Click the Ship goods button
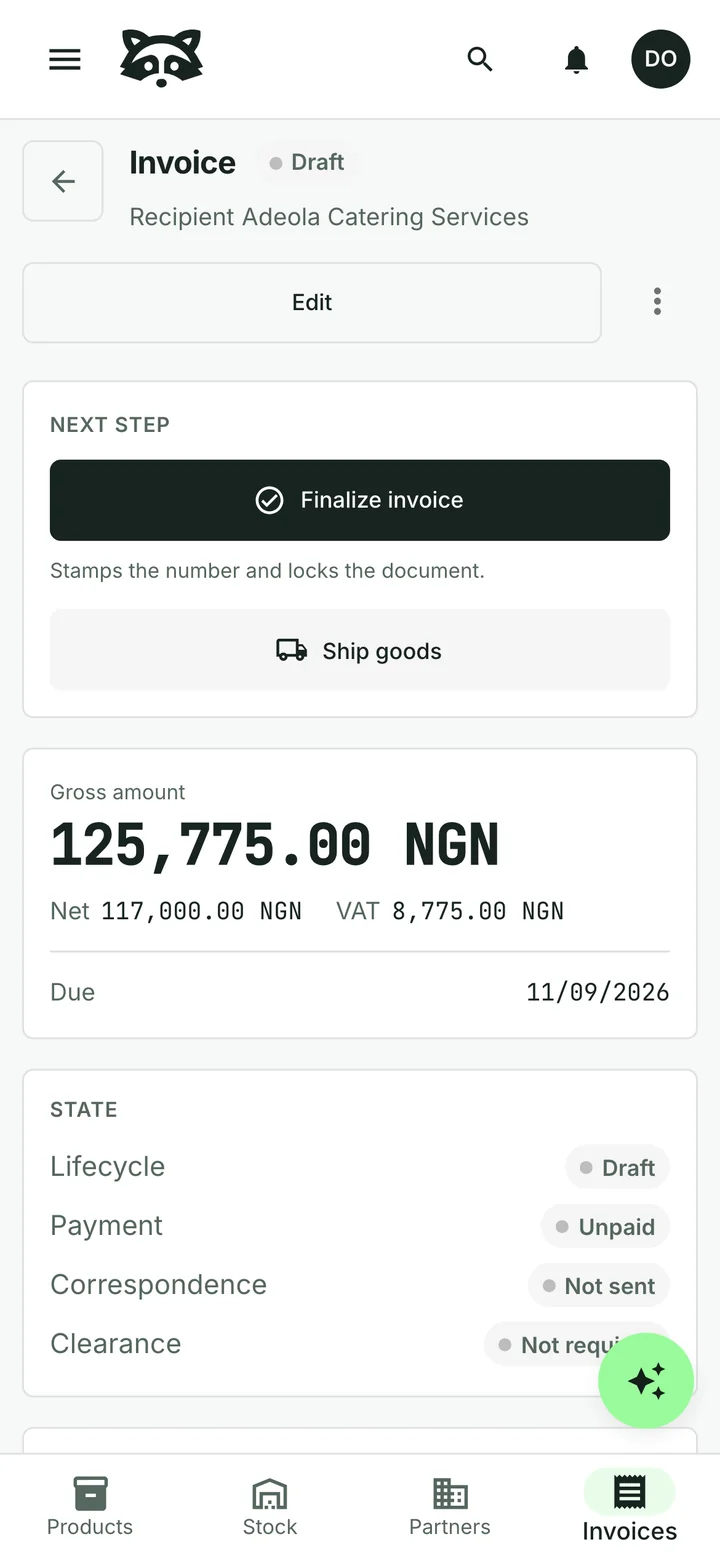The width and height of the screenshot is (720, 1558). (360, 651)
